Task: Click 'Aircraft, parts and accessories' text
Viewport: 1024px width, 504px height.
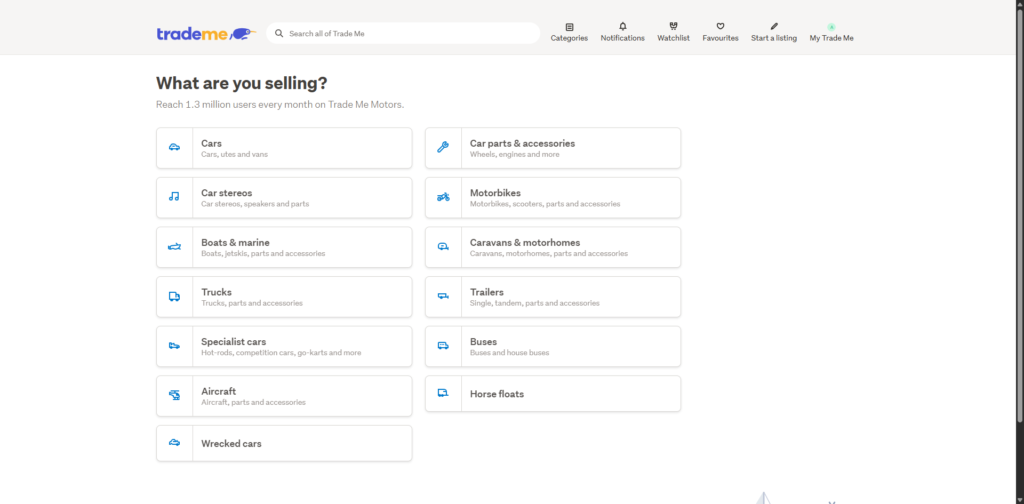Action: [x=253, y=403]
